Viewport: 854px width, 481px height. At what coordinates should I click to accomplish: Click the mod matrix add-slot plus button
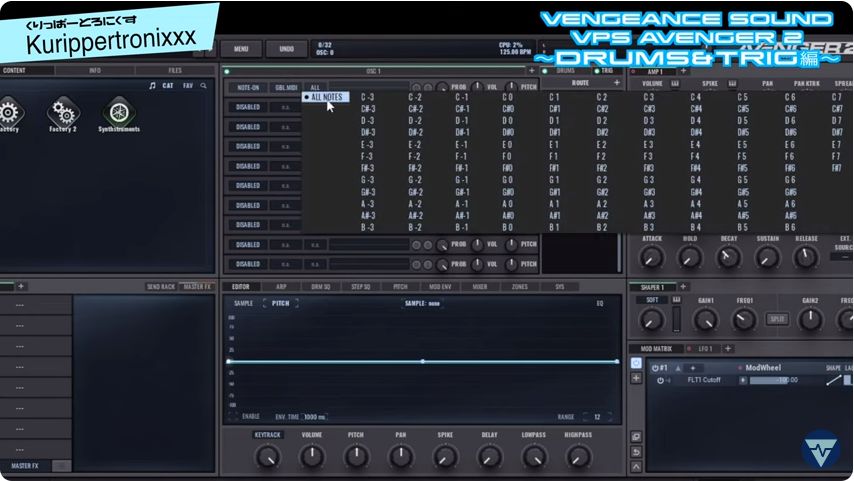click(636, 378)
